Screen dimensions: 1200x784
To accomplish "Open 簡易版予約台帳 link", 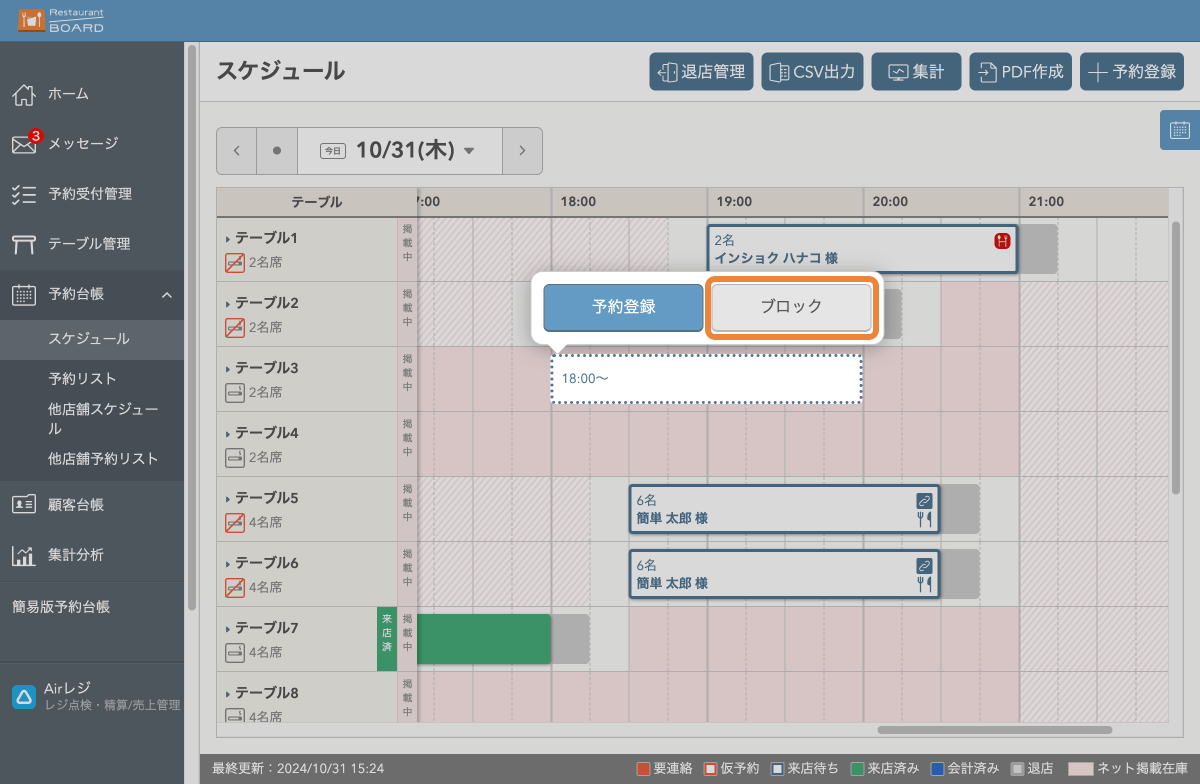I will [x=61, y=606].
